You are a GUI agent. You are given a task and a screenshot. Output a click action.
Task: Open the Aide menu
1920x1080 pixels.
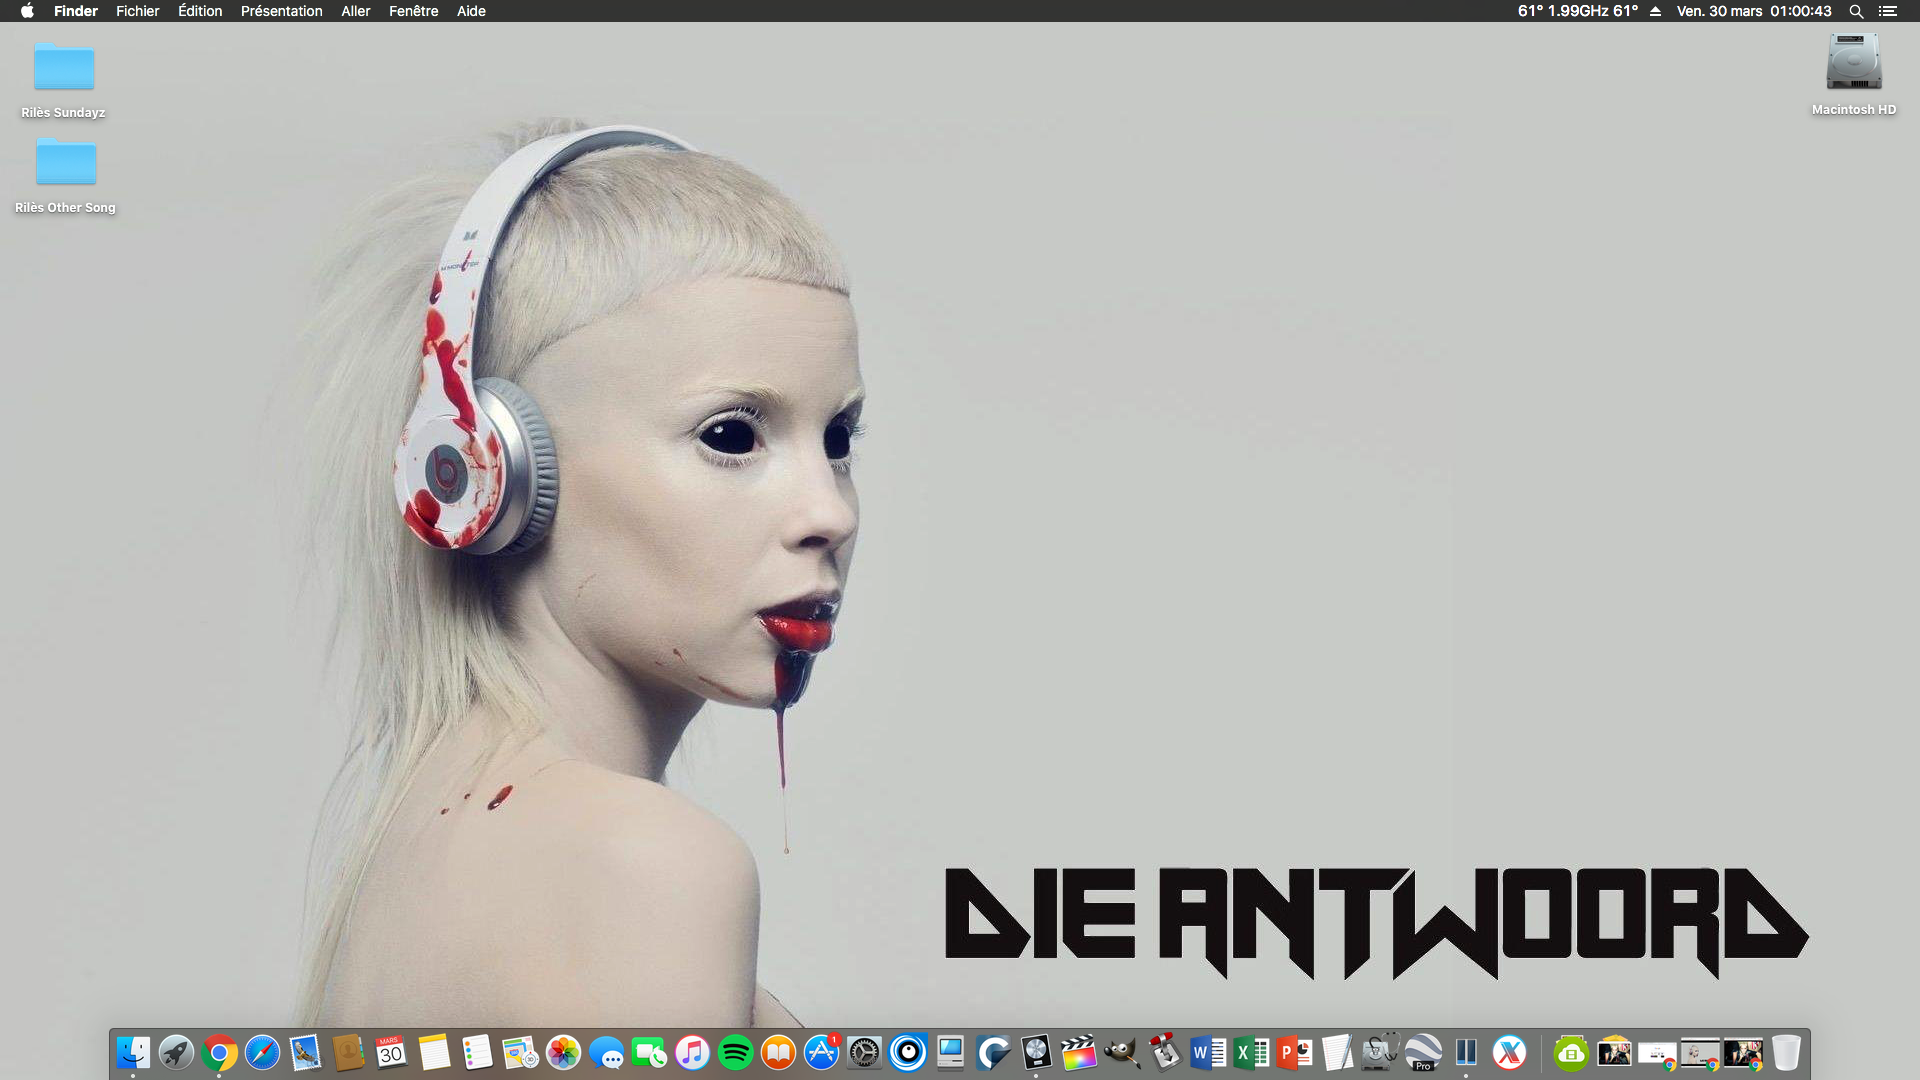(472, 11)
